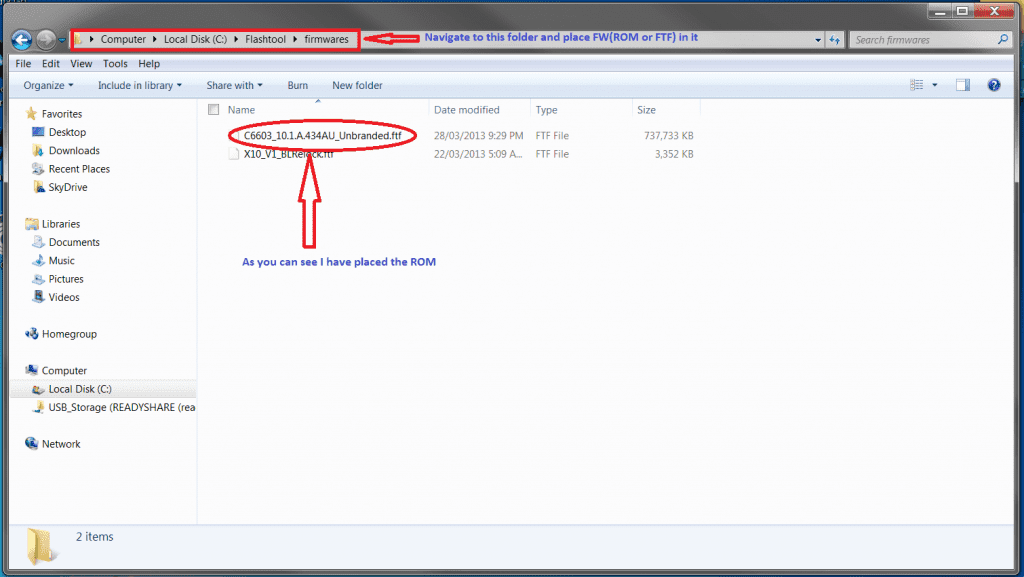Open SkyDrive in Favorites

tap(67, 187)
